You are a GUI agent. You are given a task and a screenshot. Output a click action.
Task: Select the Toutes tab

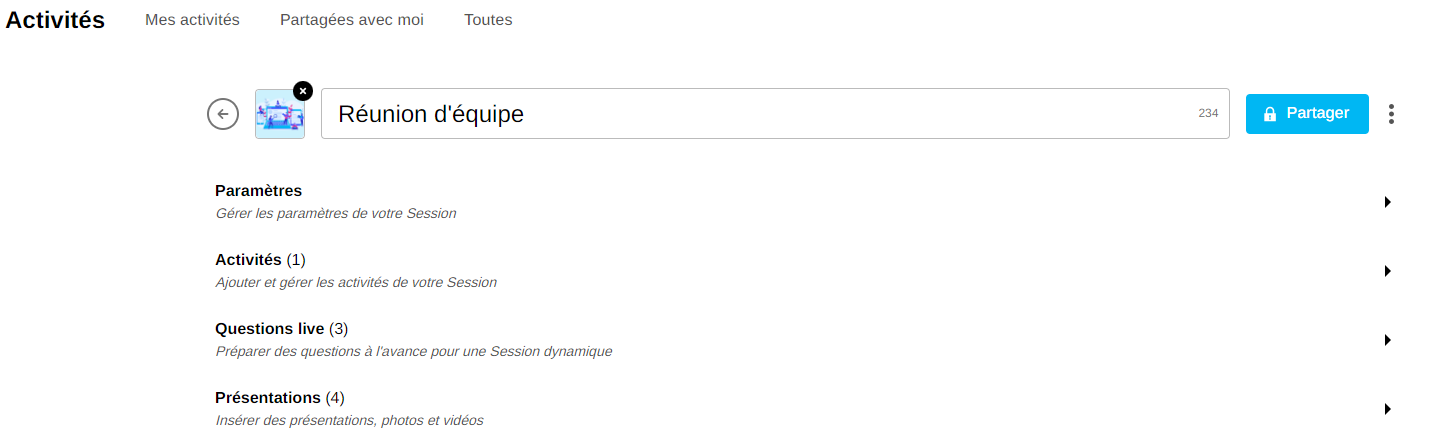488,20
